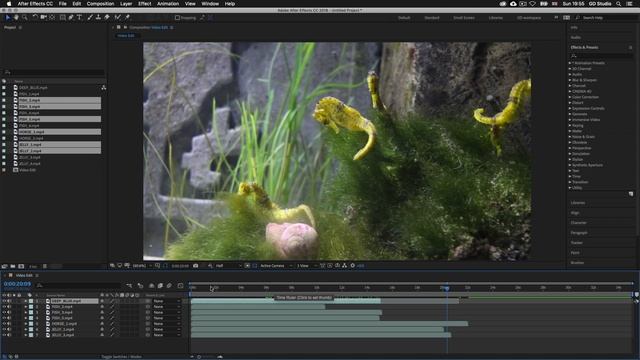This screenshot has width=640, height=360.
Task: Open the Animation menu
Action: (168, 4)
